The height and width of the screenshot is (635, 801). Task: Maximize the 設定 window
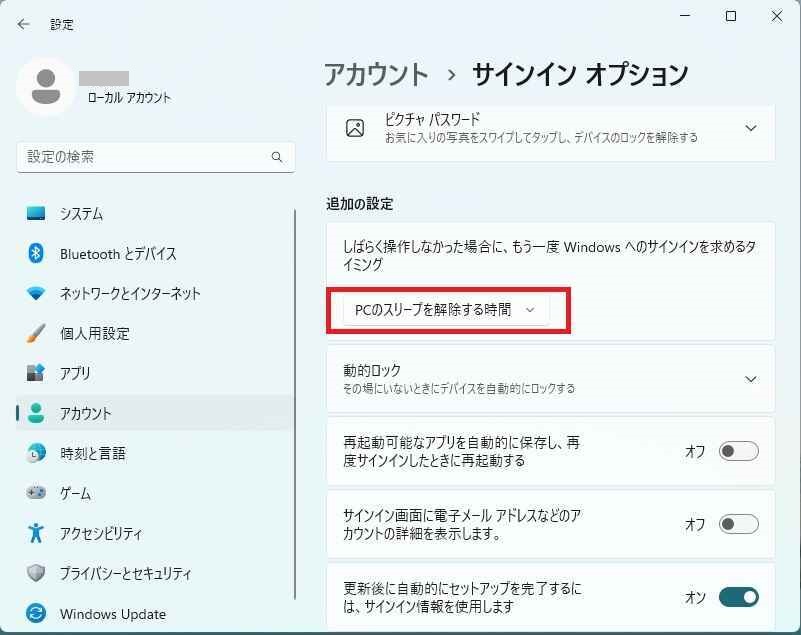(731, 16)
